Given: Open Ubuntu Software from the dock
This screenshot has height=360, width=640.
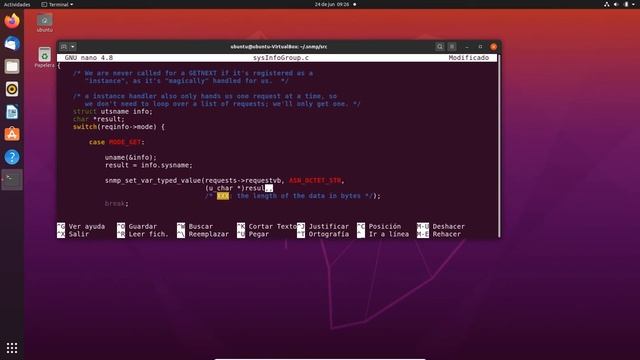Looking at the screenshot, I should point(12,134).
